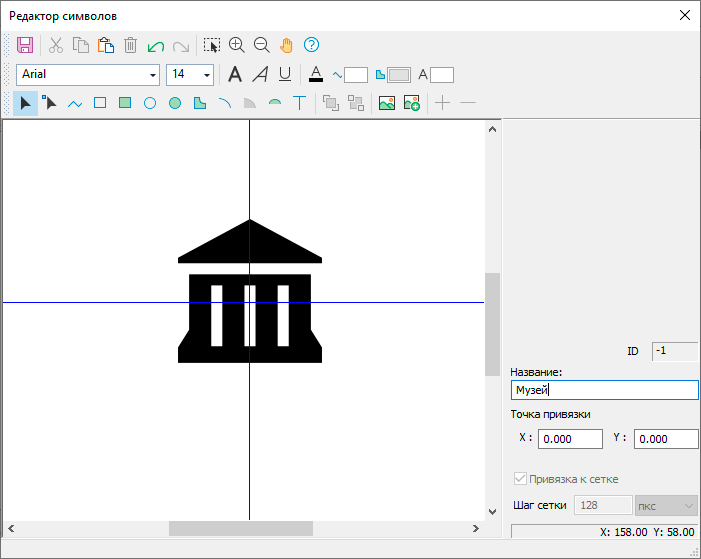Click the Save floppy disk icon
Screen dimensions: 701x559
pos(25,45)
